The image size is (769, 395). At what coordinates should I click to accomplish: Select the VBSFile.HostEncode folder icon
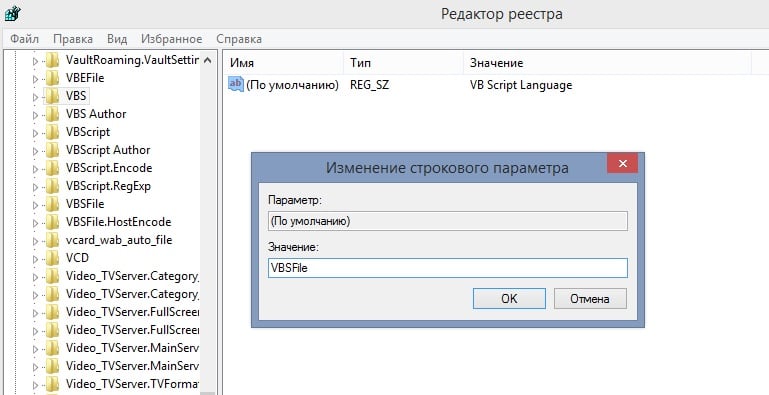tap(52, 222)
